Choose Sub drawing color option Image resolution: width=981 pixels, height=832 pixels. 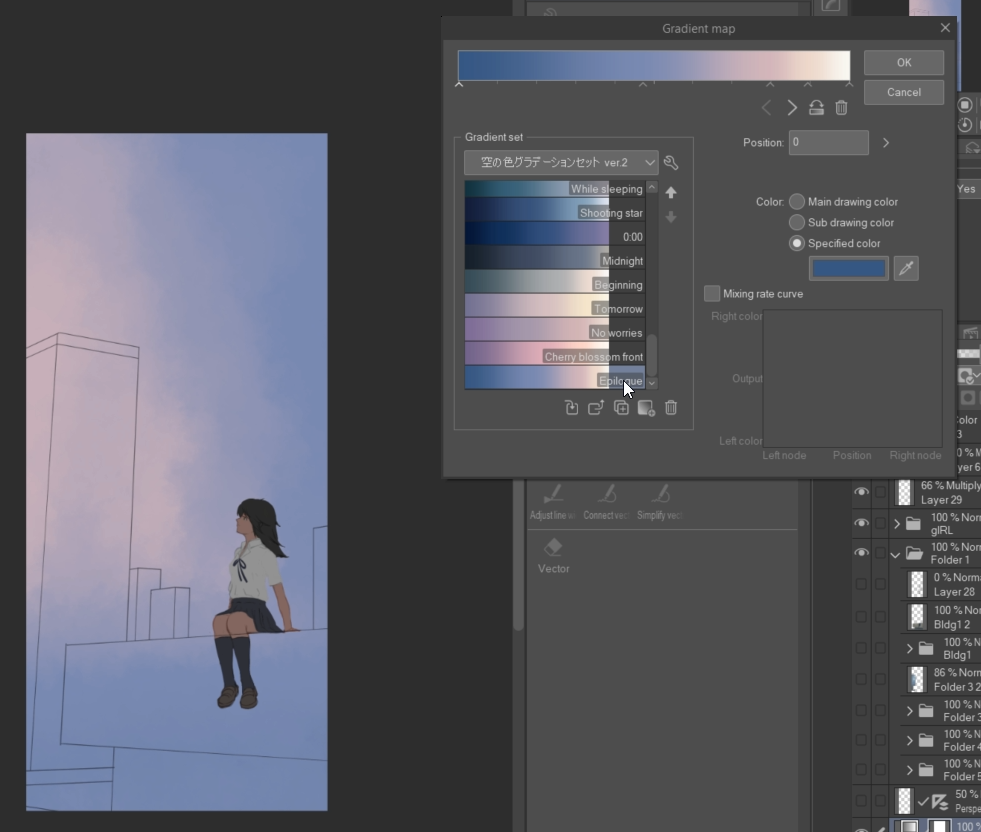click(x=797, y=223)
